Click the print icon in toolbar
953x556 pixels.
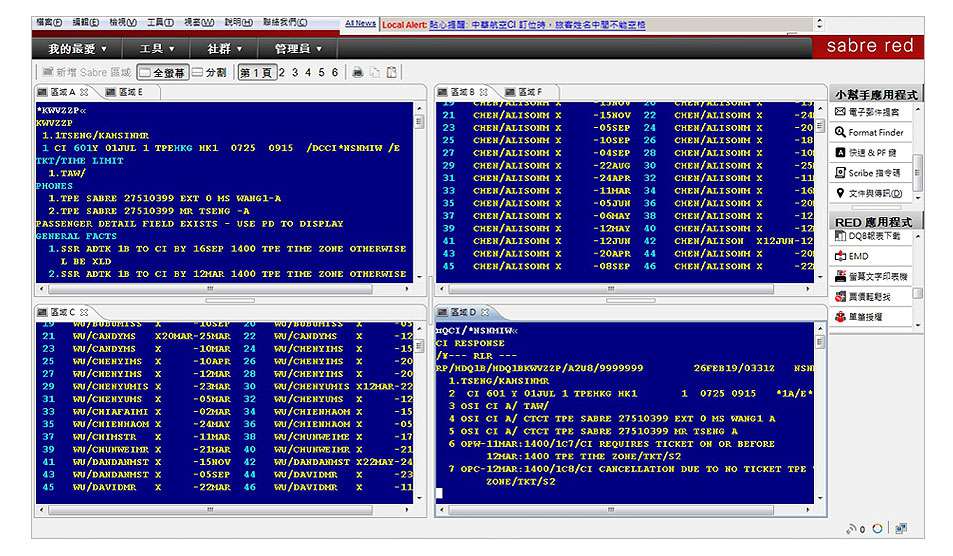(358, 72)
